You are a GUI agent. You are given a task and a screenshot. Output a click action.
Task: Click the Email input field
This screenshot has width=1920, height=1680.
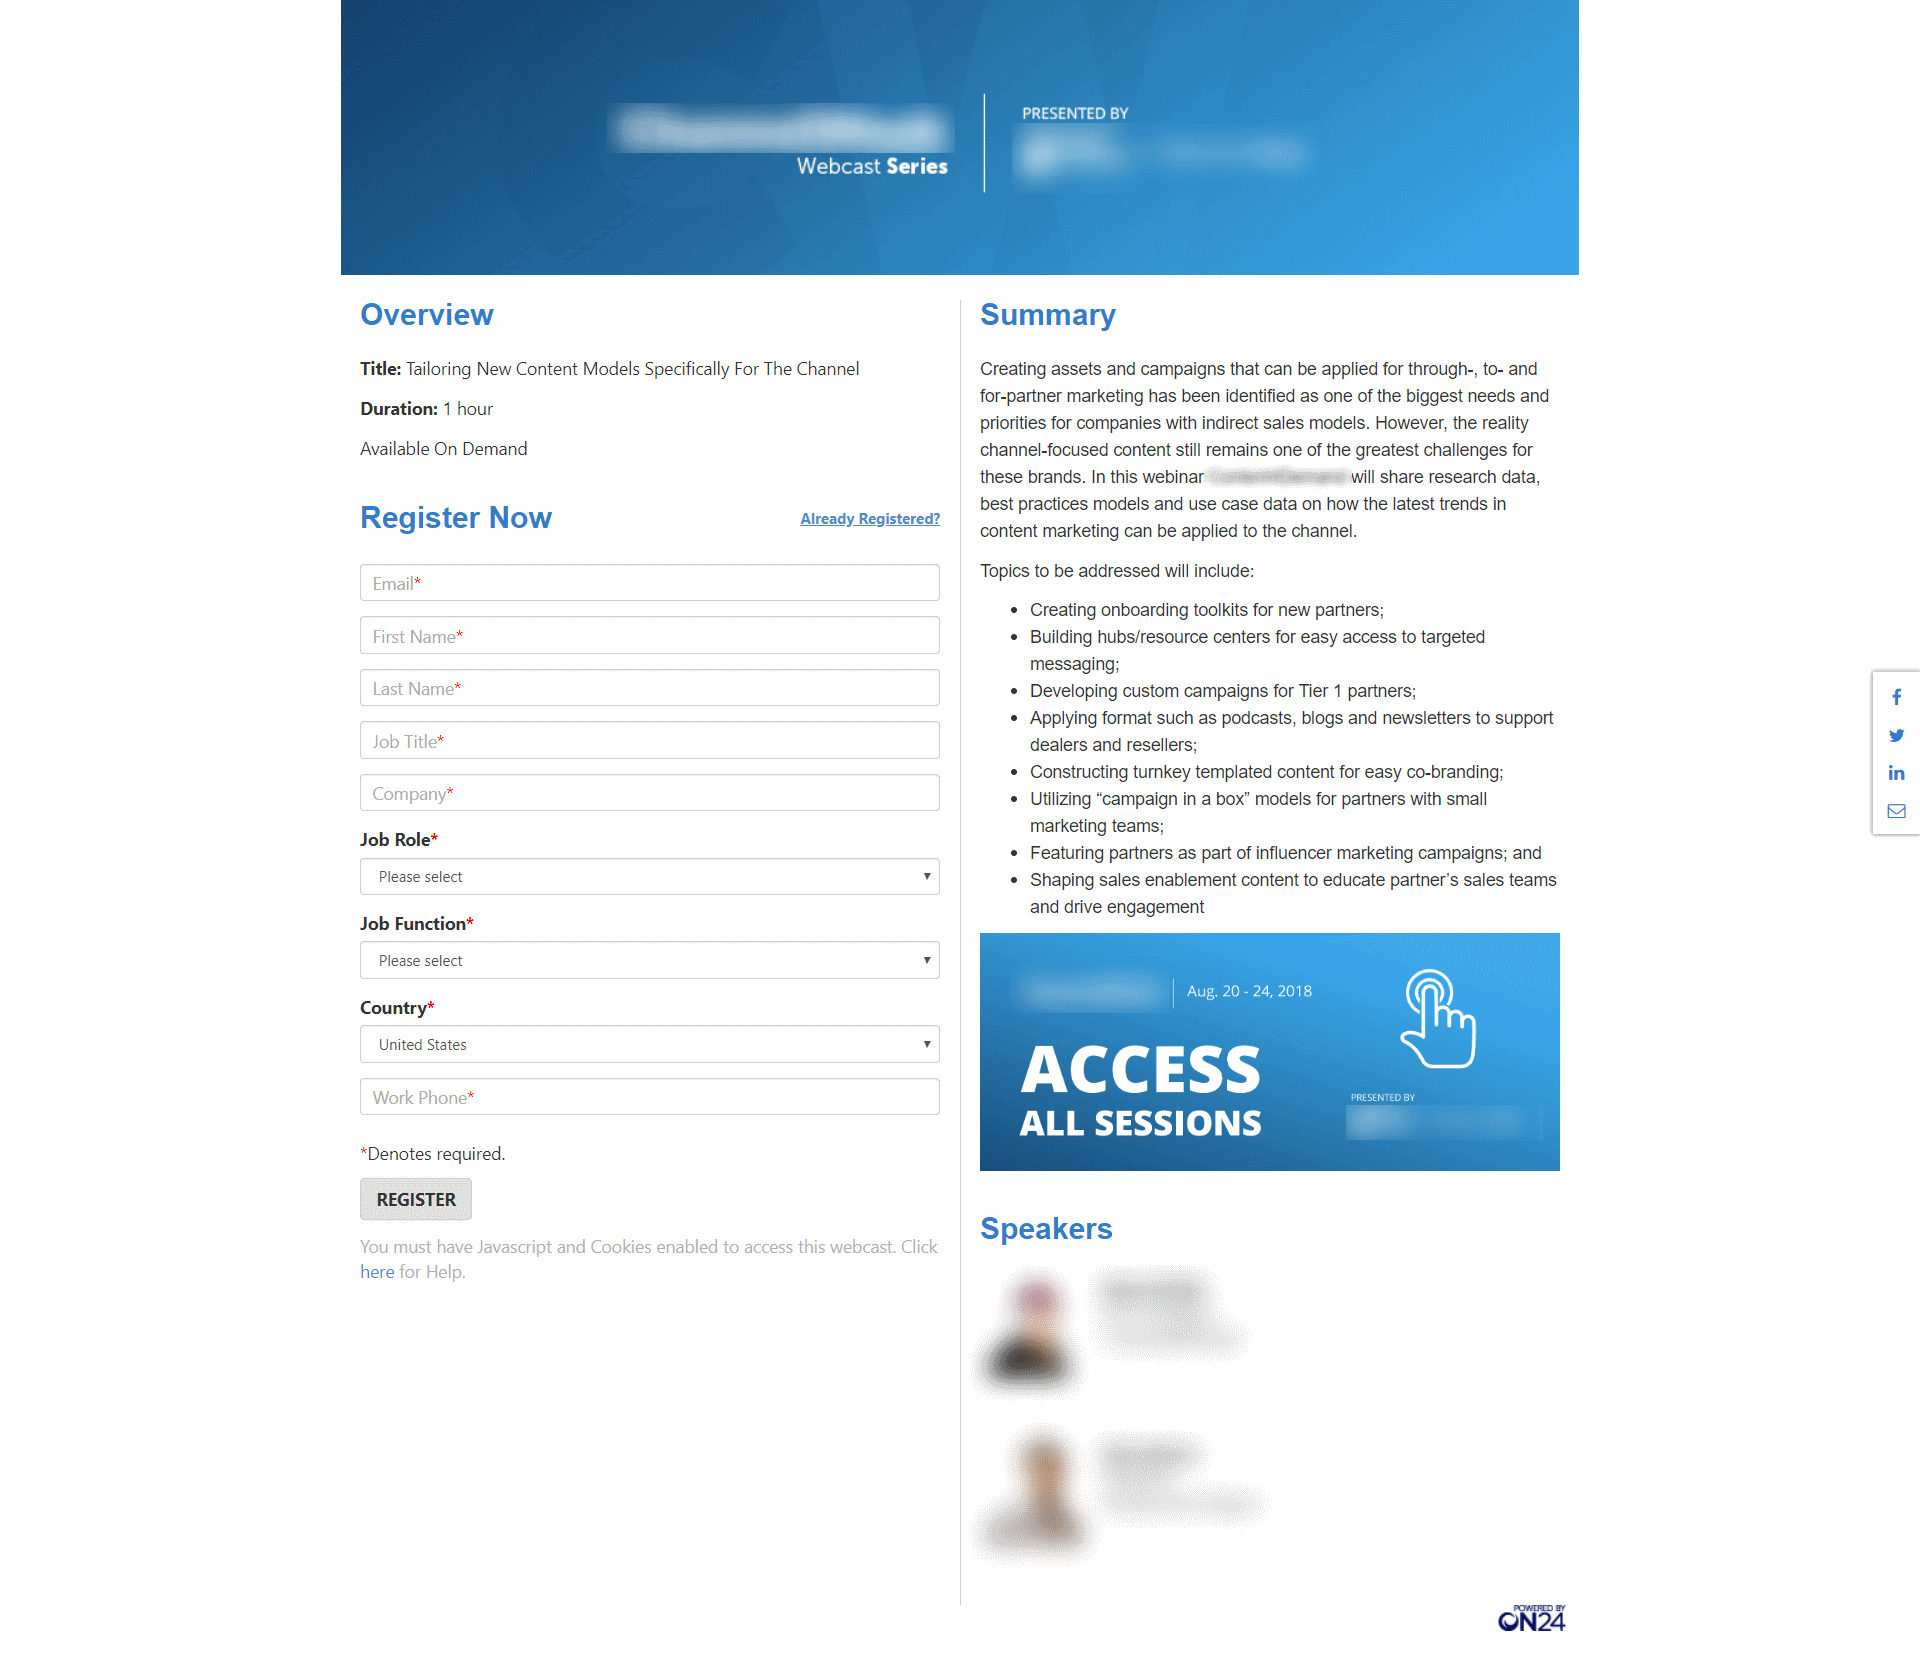point(648,583)
